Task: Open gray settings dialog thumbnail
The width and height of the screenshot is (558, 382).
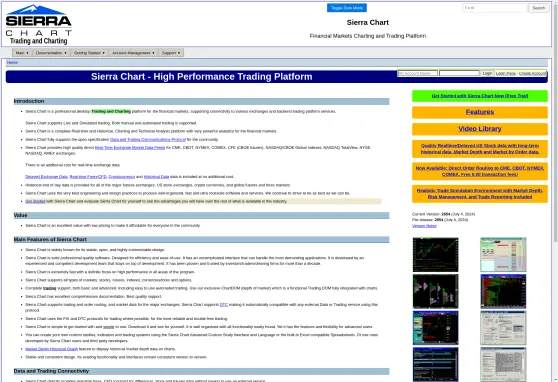Action: [503, 328]
